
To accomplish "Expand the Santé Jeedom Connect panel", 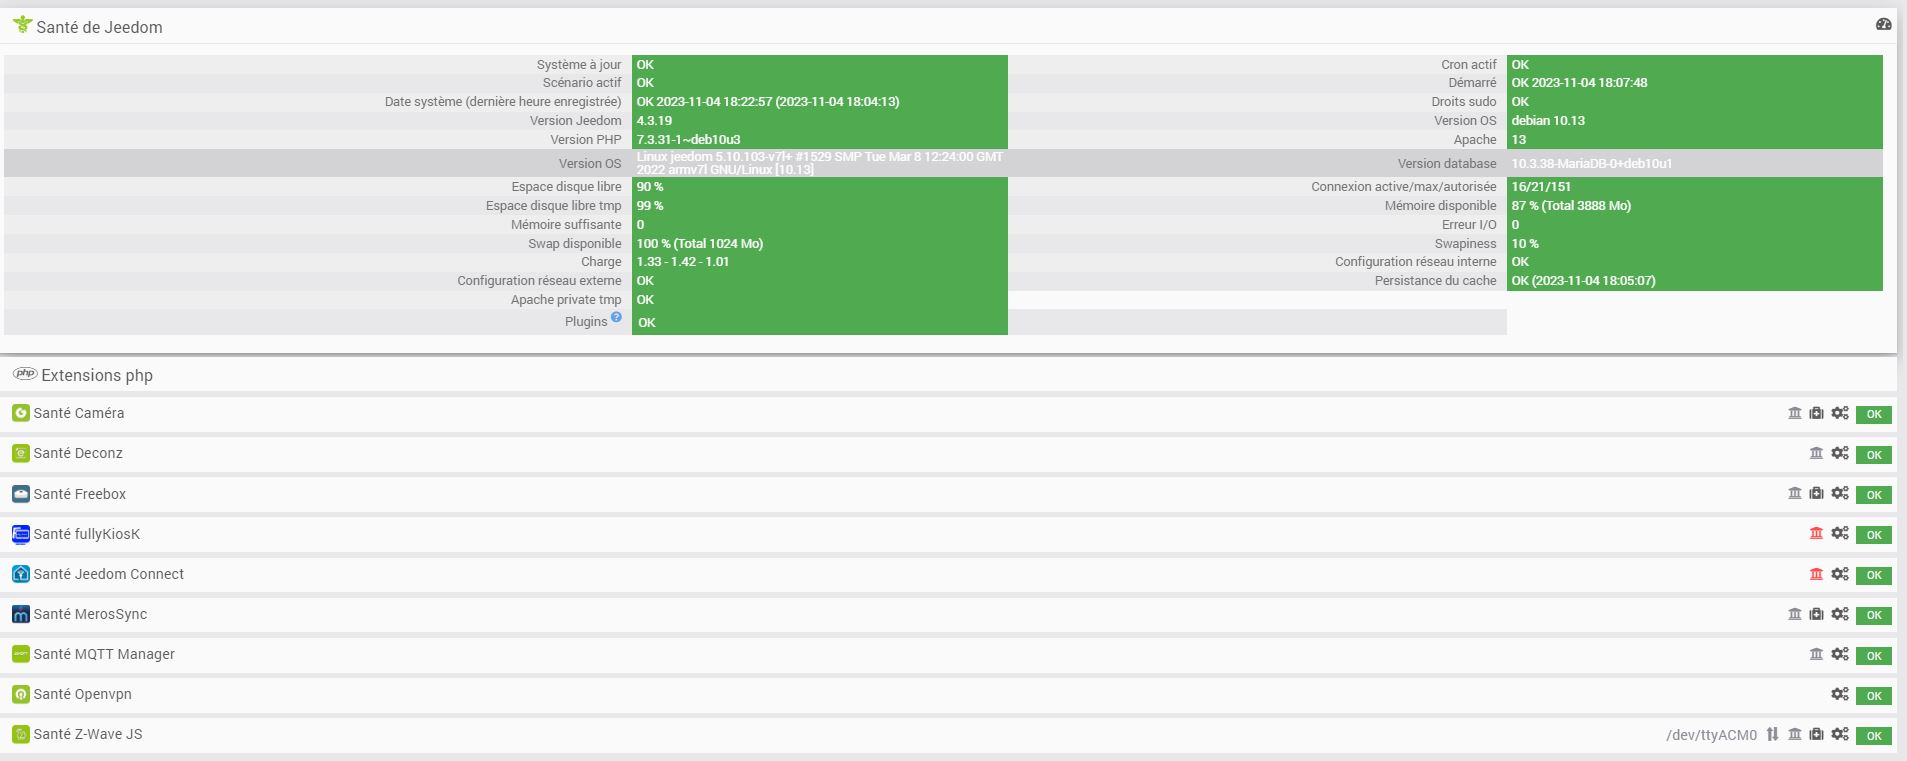I will click(x=109, y=574).
